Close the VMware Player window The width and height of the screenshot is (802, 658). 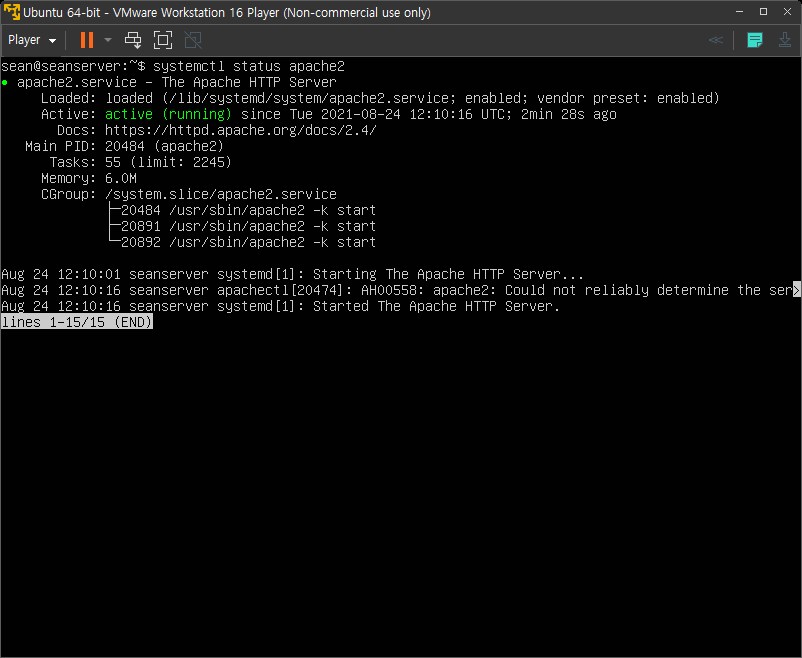[x=787, y=11]
